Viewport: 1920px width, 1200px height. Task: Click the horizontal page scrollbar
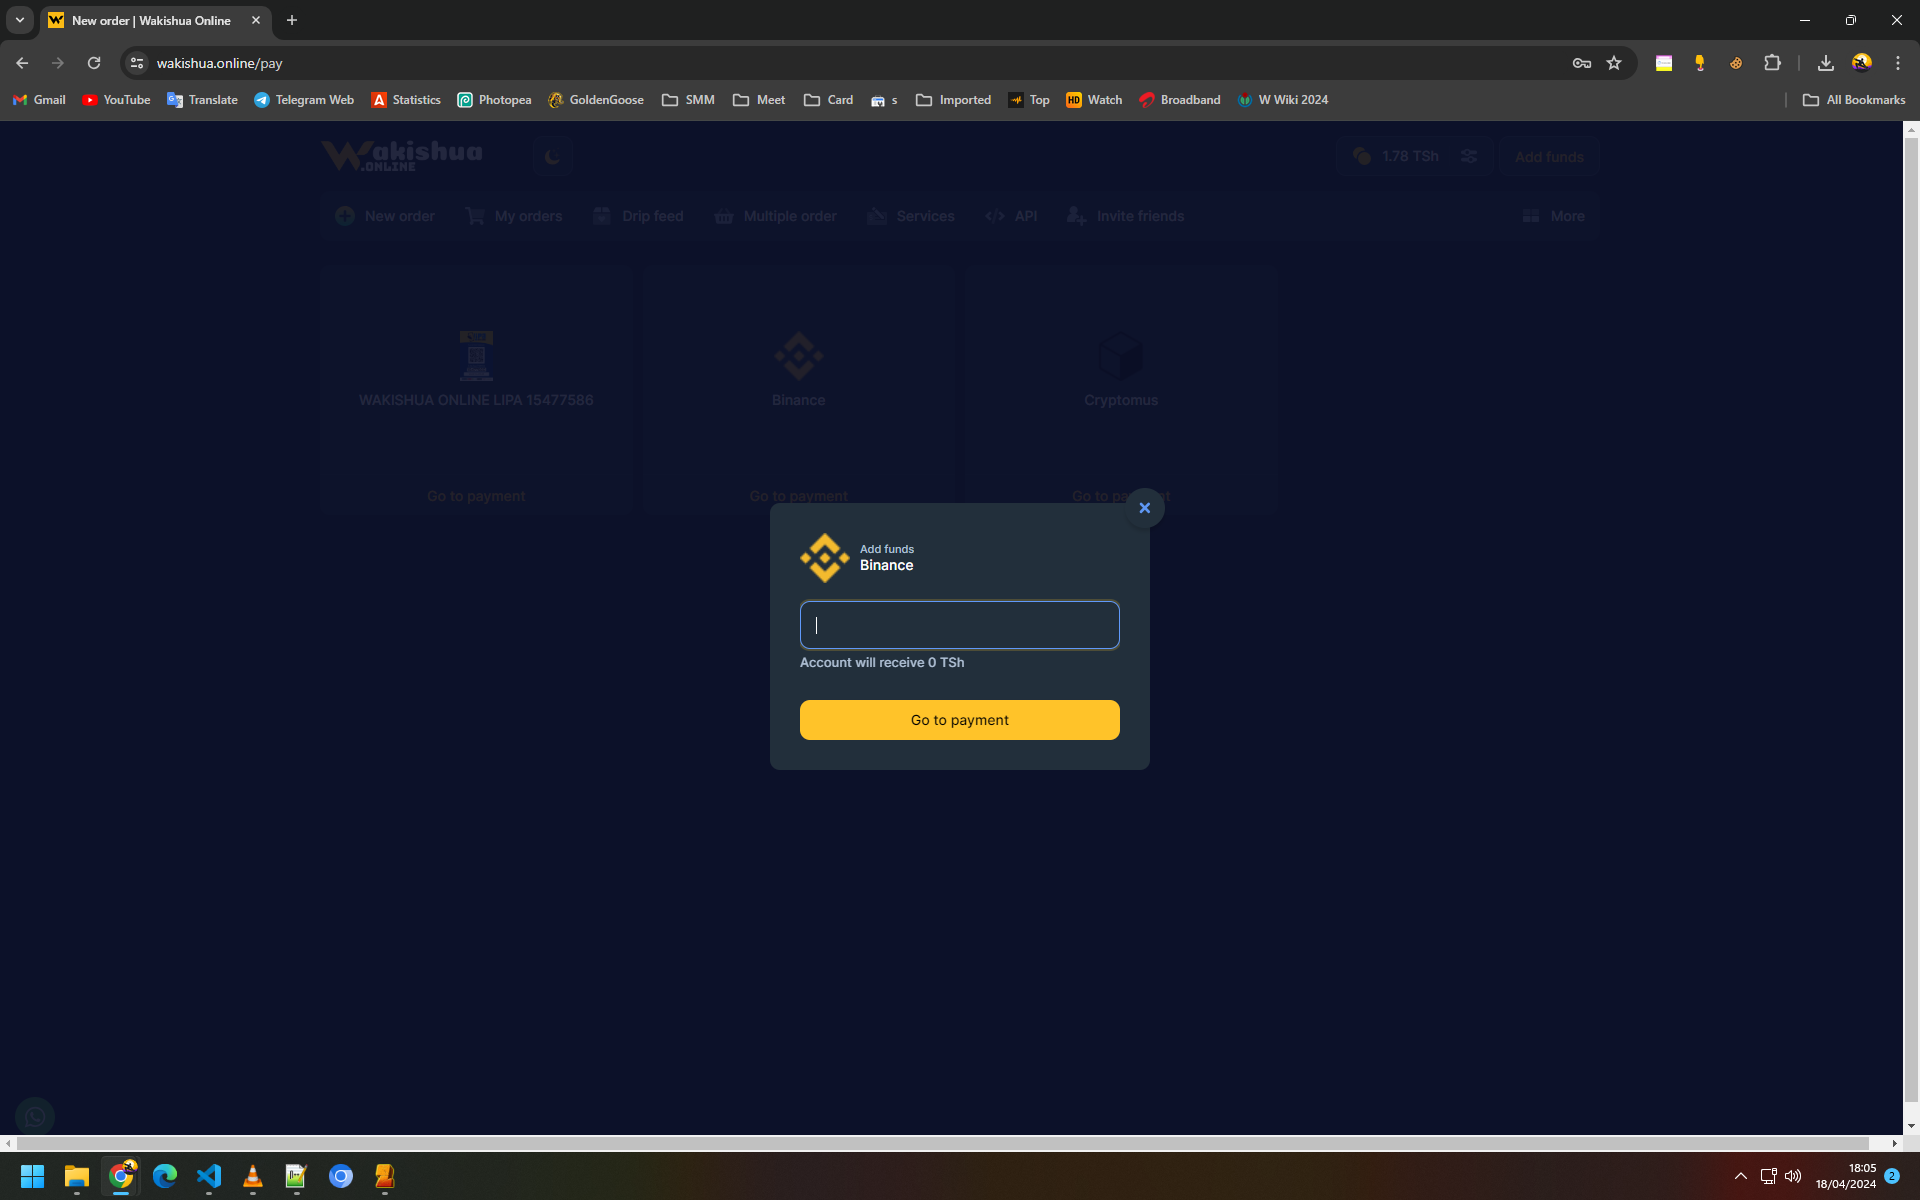point(940,1143)
